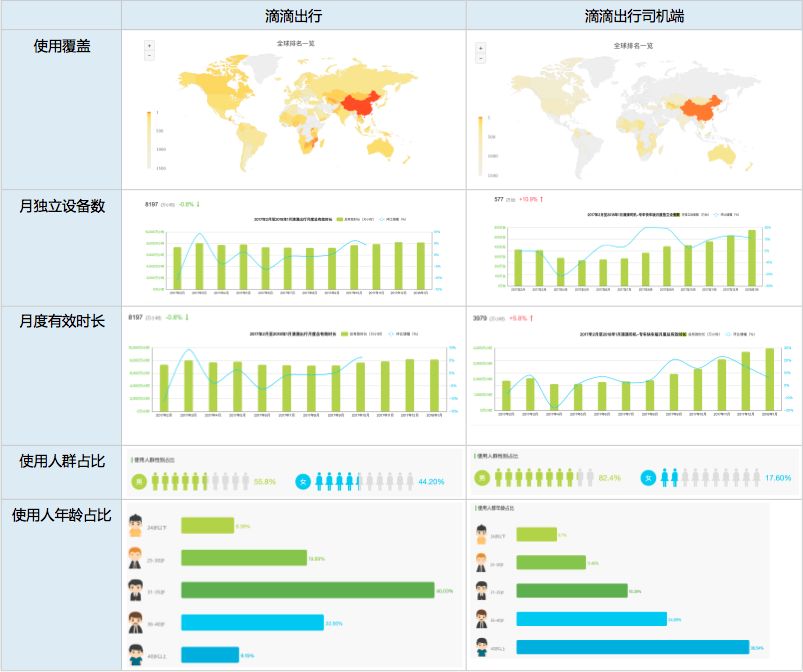Zoom out on the 滴滴出行 world map
This screenshot has width=803, height=672.
(x=150, y=55)
